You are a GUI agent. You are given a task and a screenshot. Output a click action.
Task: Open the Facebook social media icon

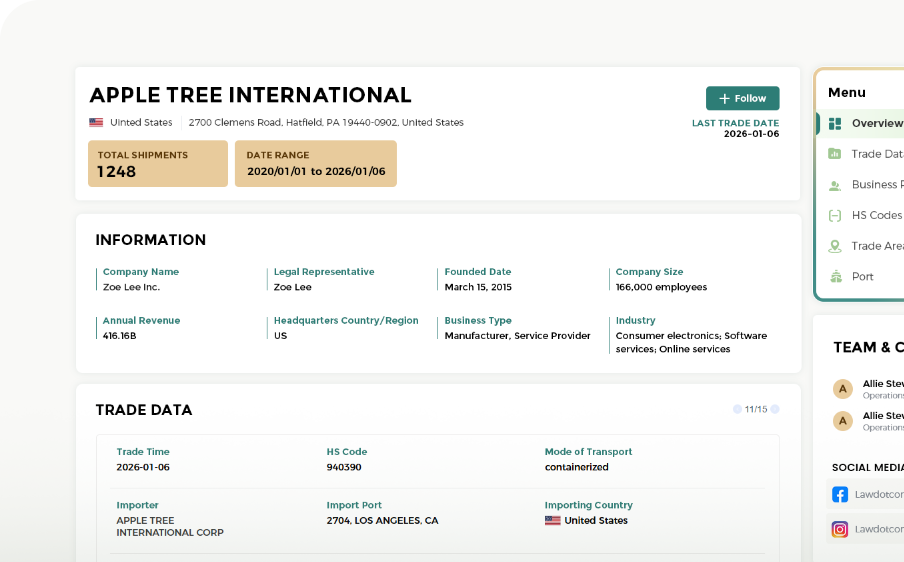[840, 494]
